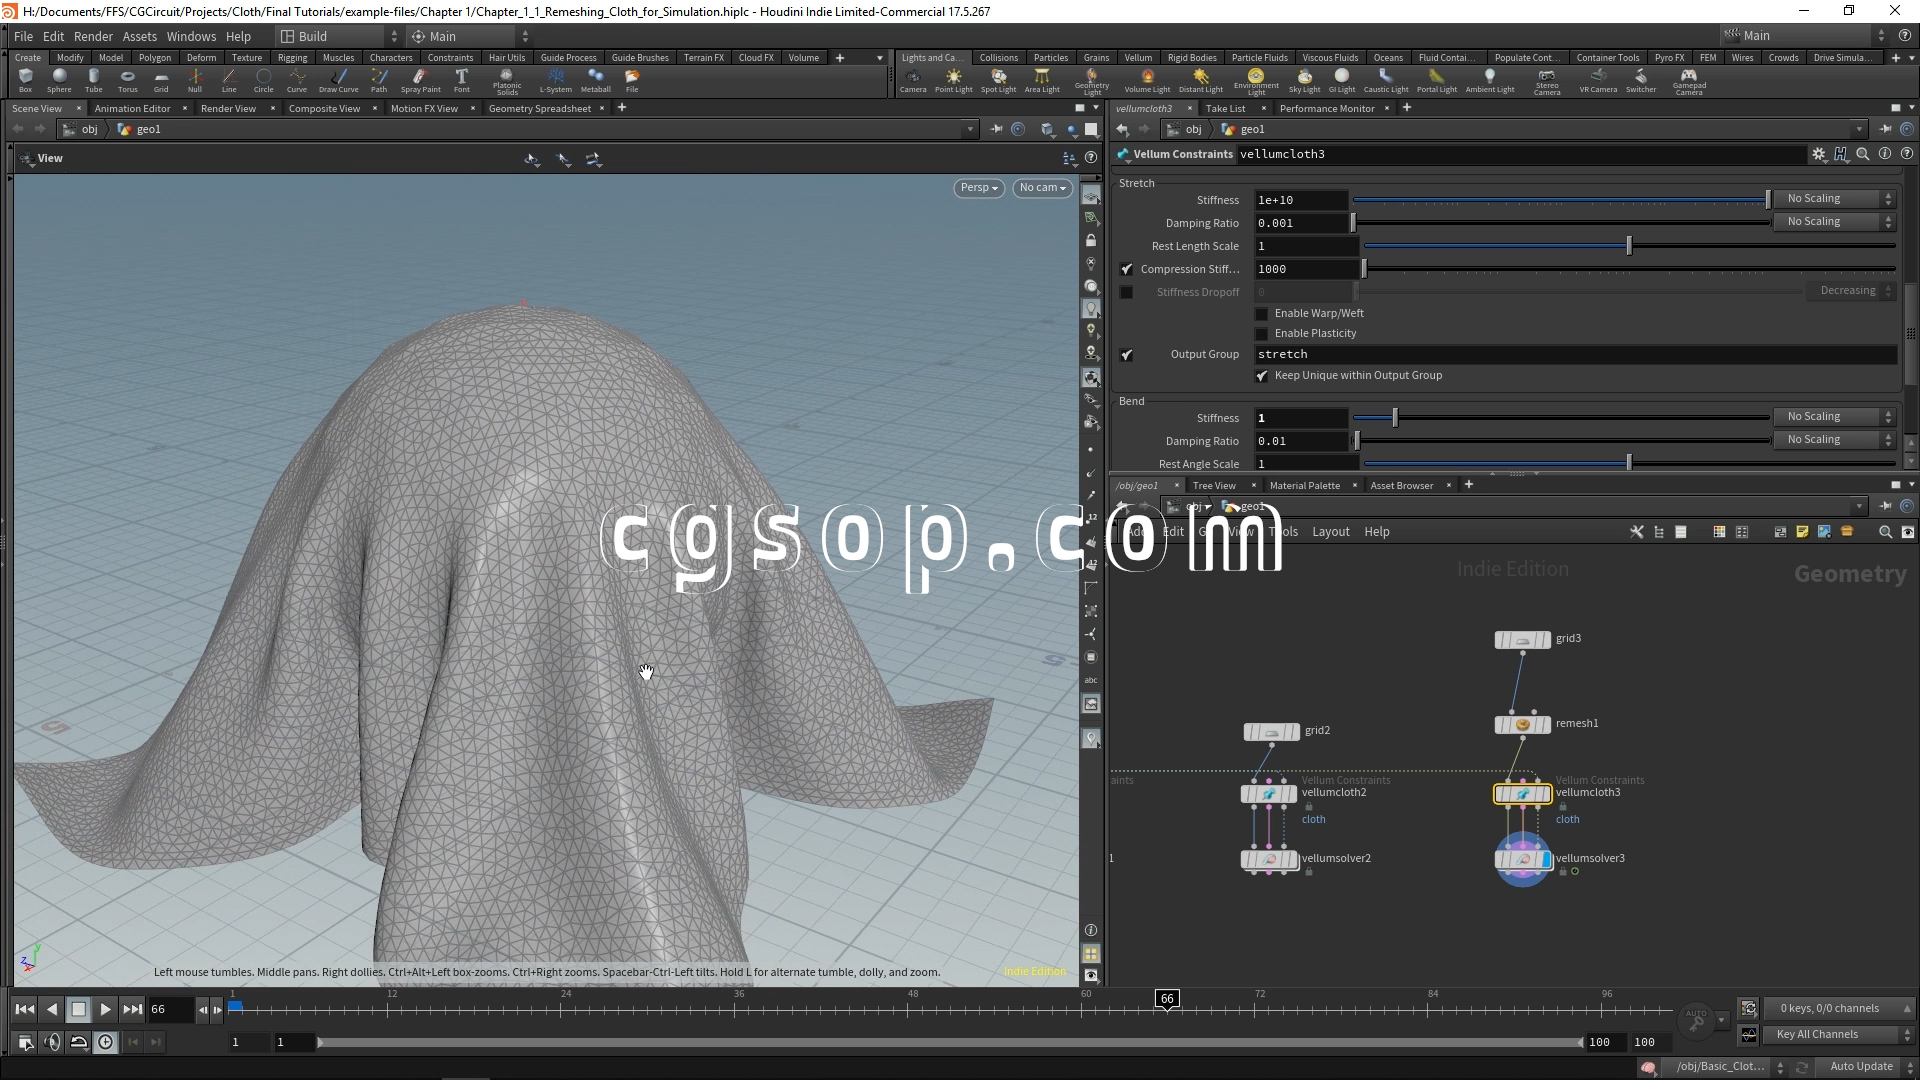
Task: Toggle Compression Stiffness checkbox
Action: 1127,269
